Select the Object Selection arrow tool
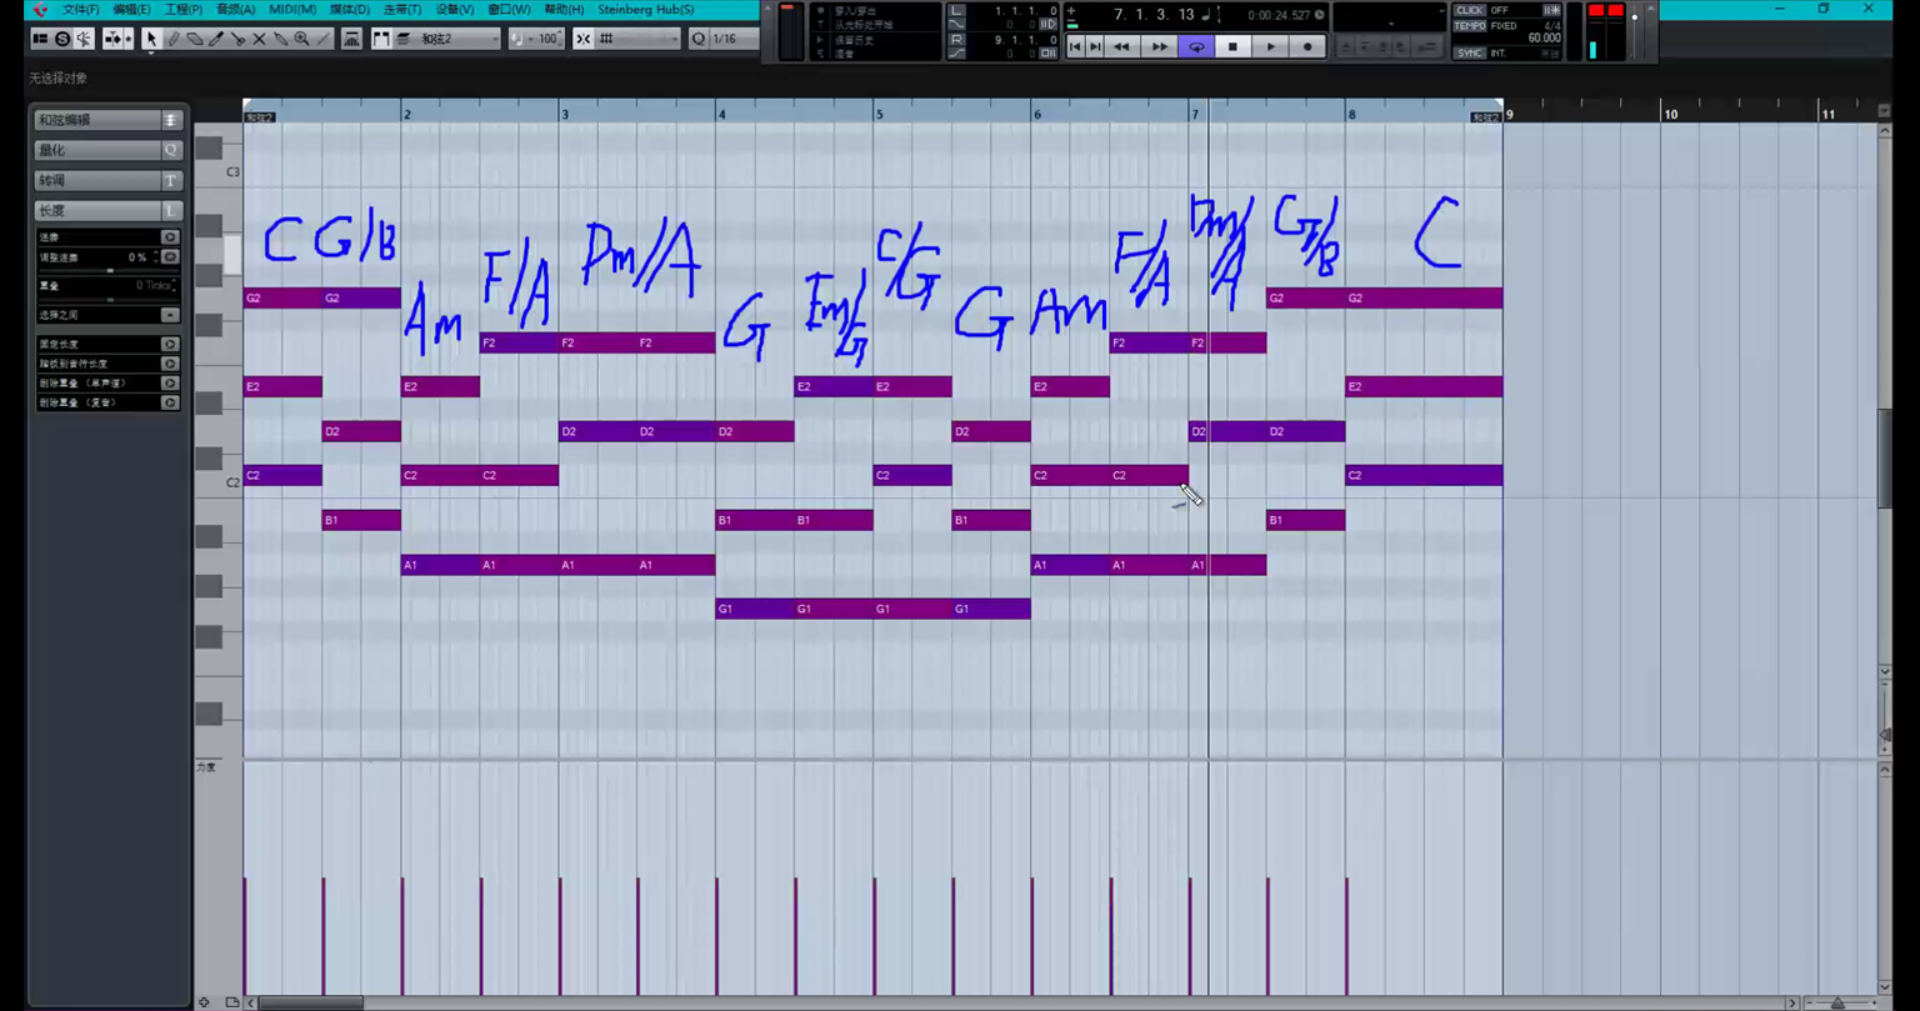Viewport: 1920px width, 1011px height. 151,39
